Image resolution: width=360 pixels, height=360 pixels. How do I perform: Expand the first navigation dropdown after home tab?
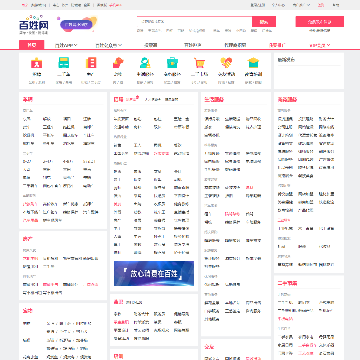(66, 45)
